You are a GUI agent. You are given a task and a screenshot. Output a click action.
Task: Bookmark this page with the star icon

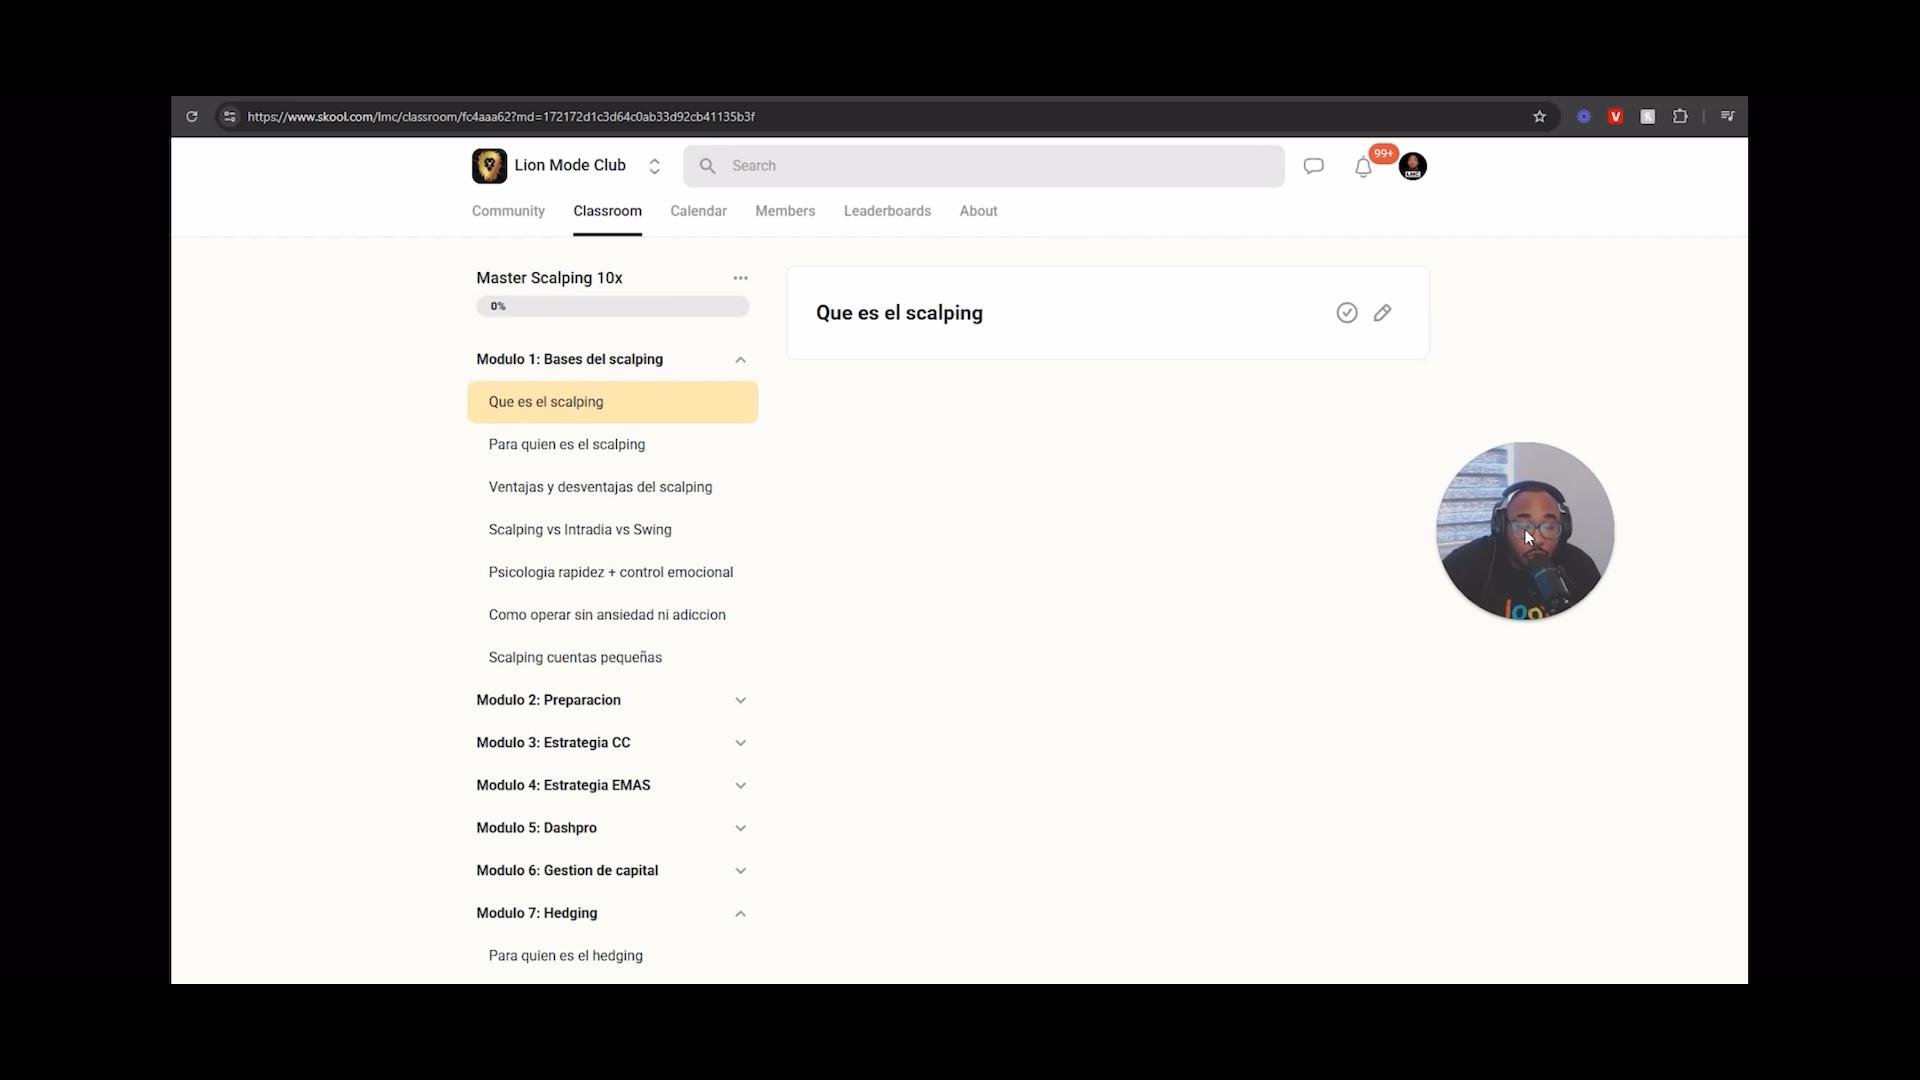point(1539,117)
